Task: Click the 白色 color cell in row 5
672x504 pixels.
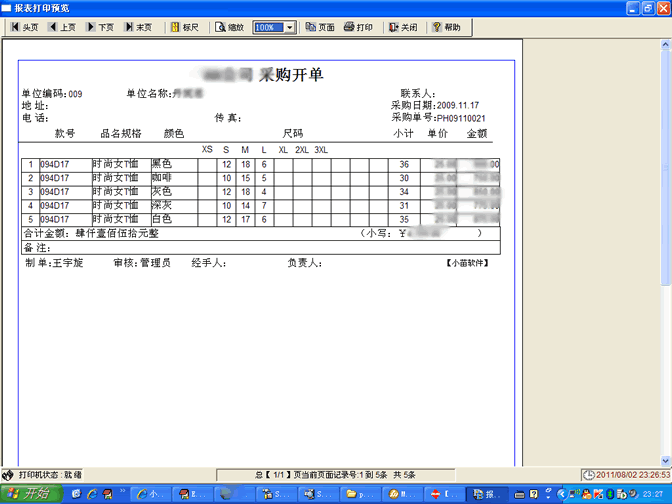Action: click(x=162, y=219)
